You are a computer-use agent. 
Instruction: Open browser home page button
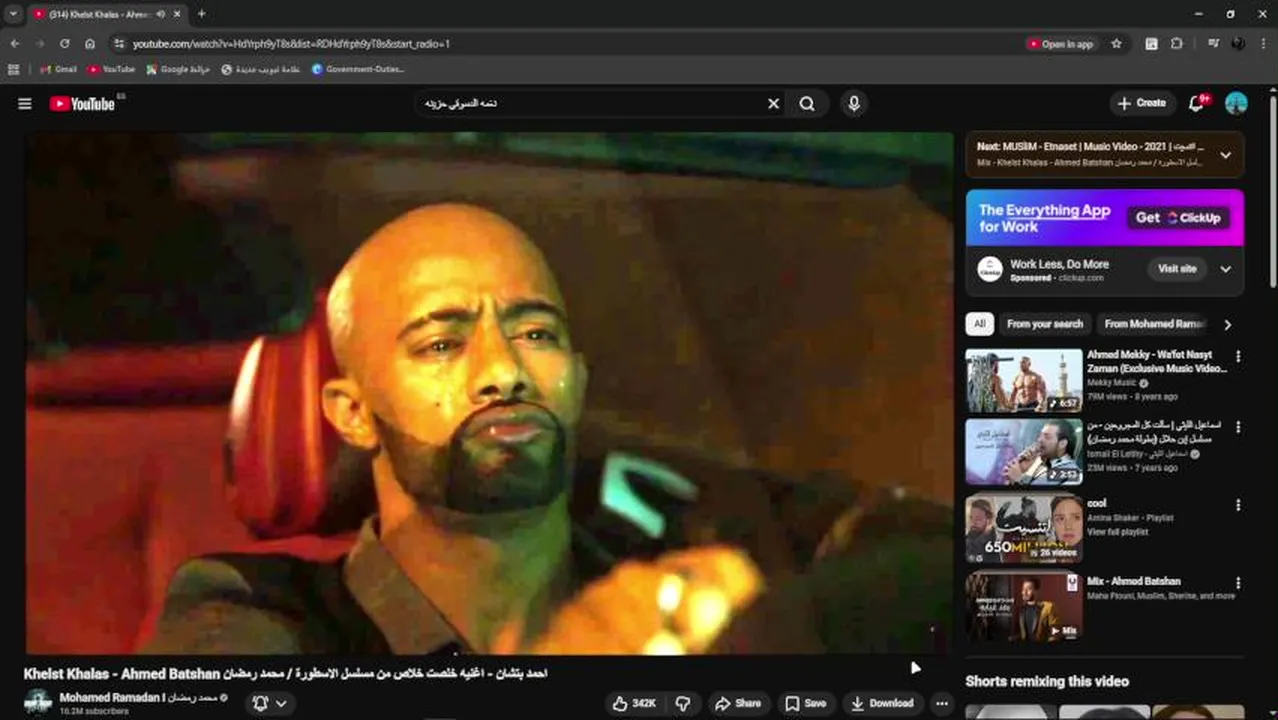tap(90, 44)
